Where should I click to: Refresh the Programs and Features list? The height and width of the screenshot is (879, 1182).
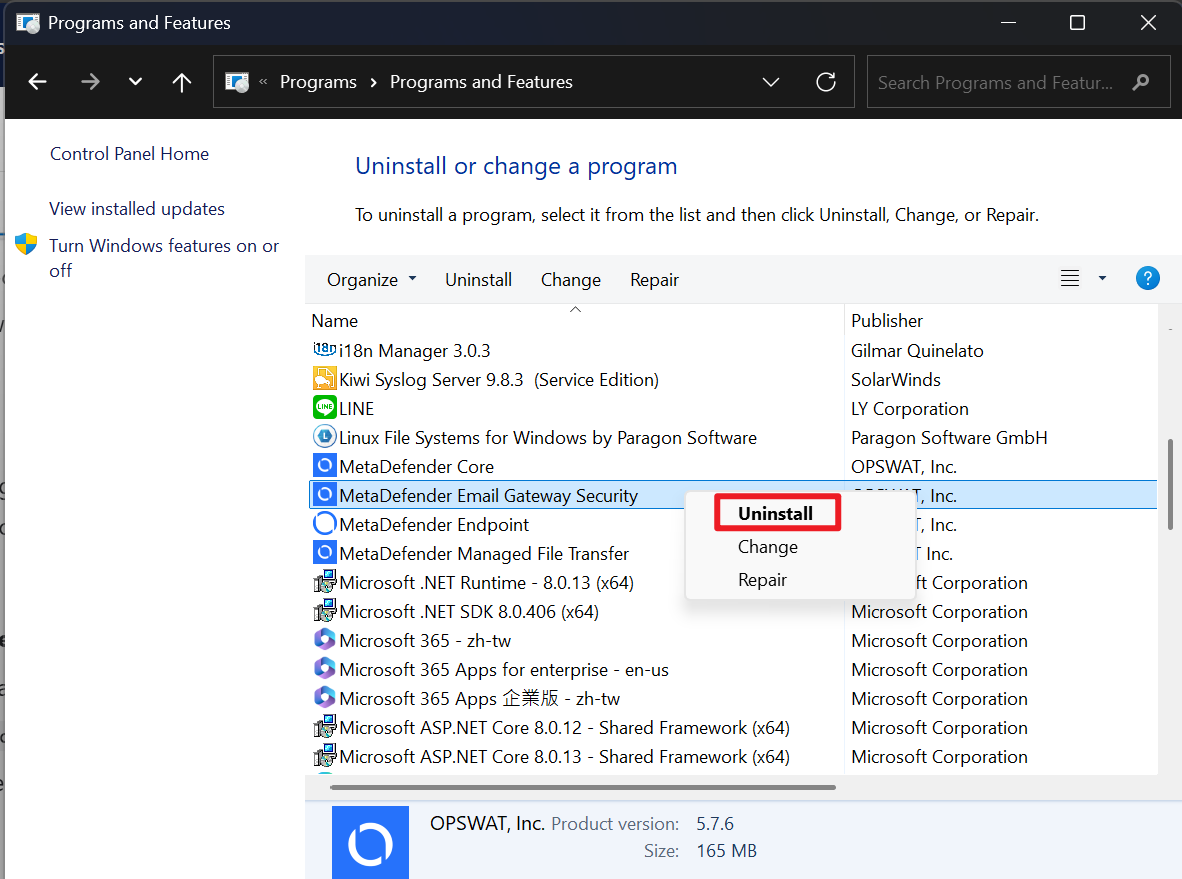click(x=826, y=81)
